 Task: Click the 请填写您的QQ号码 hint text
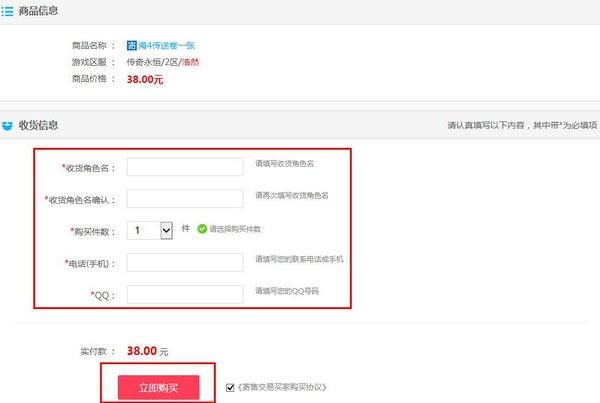pos(287,291)
